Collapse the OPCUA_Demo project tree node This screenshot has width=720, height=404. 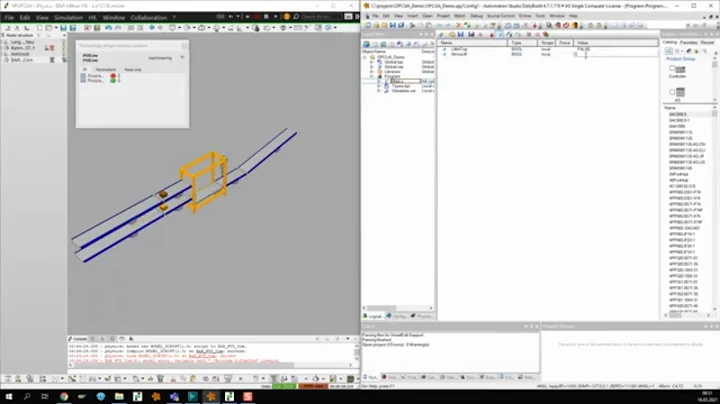[366, 57]
